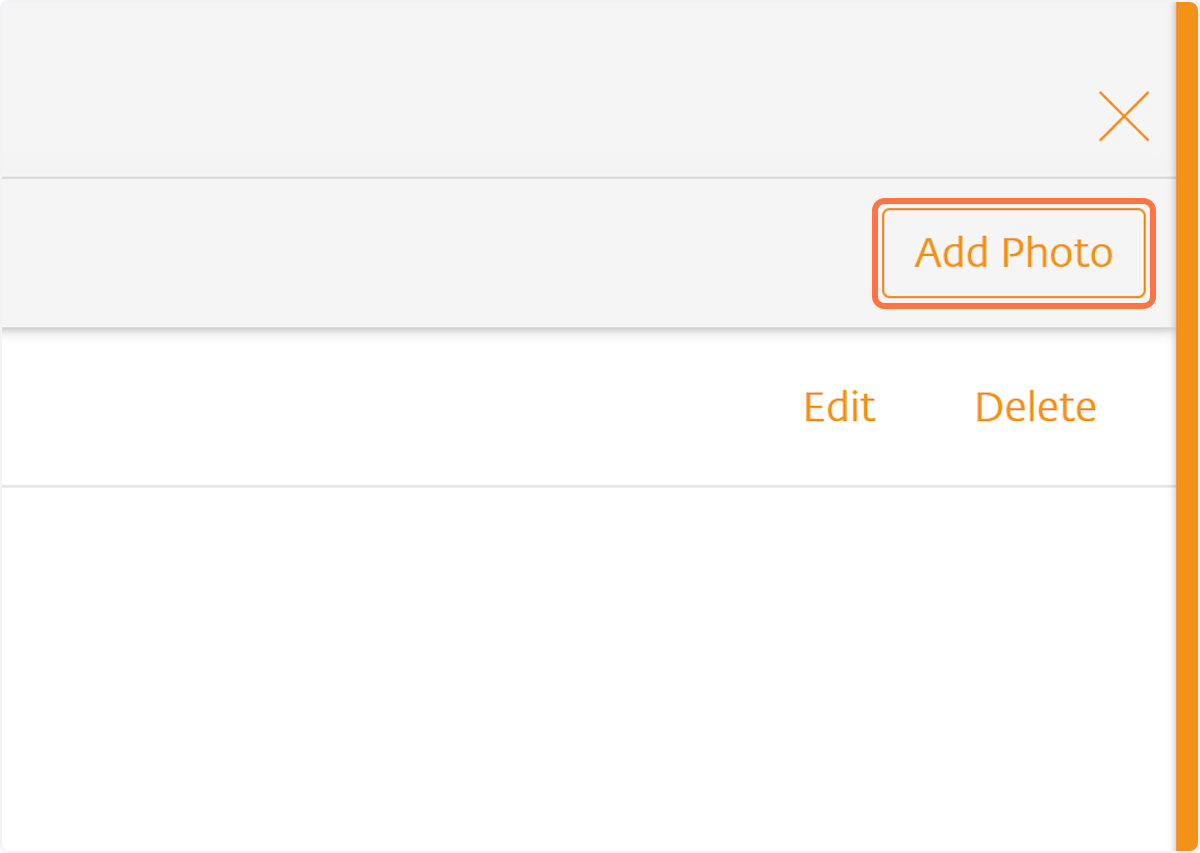The height and width of the screenshot is (853, 1200).
Task: Start adding a new photo
Action: pyautogui.click(x=1014, y=253)
